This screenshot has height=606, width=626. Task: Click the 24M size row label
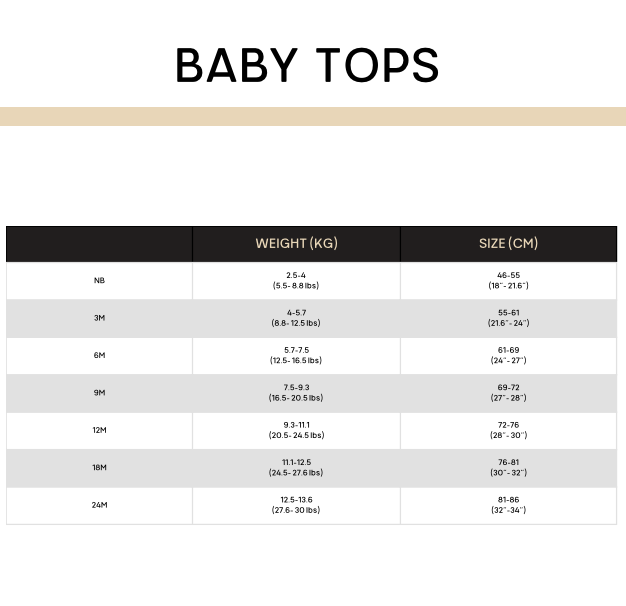[x=99, y=505]
